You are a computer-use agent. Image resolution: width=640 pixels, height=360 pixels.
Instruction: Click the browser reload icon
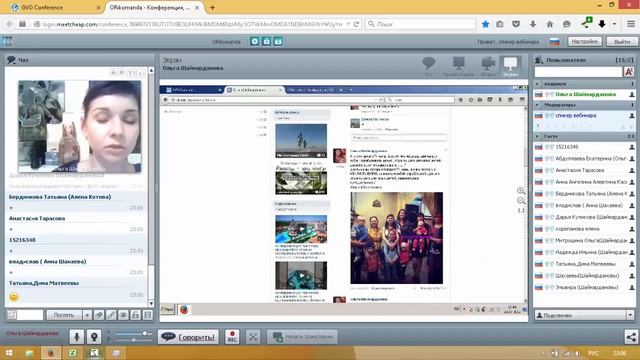click(356, 24)
